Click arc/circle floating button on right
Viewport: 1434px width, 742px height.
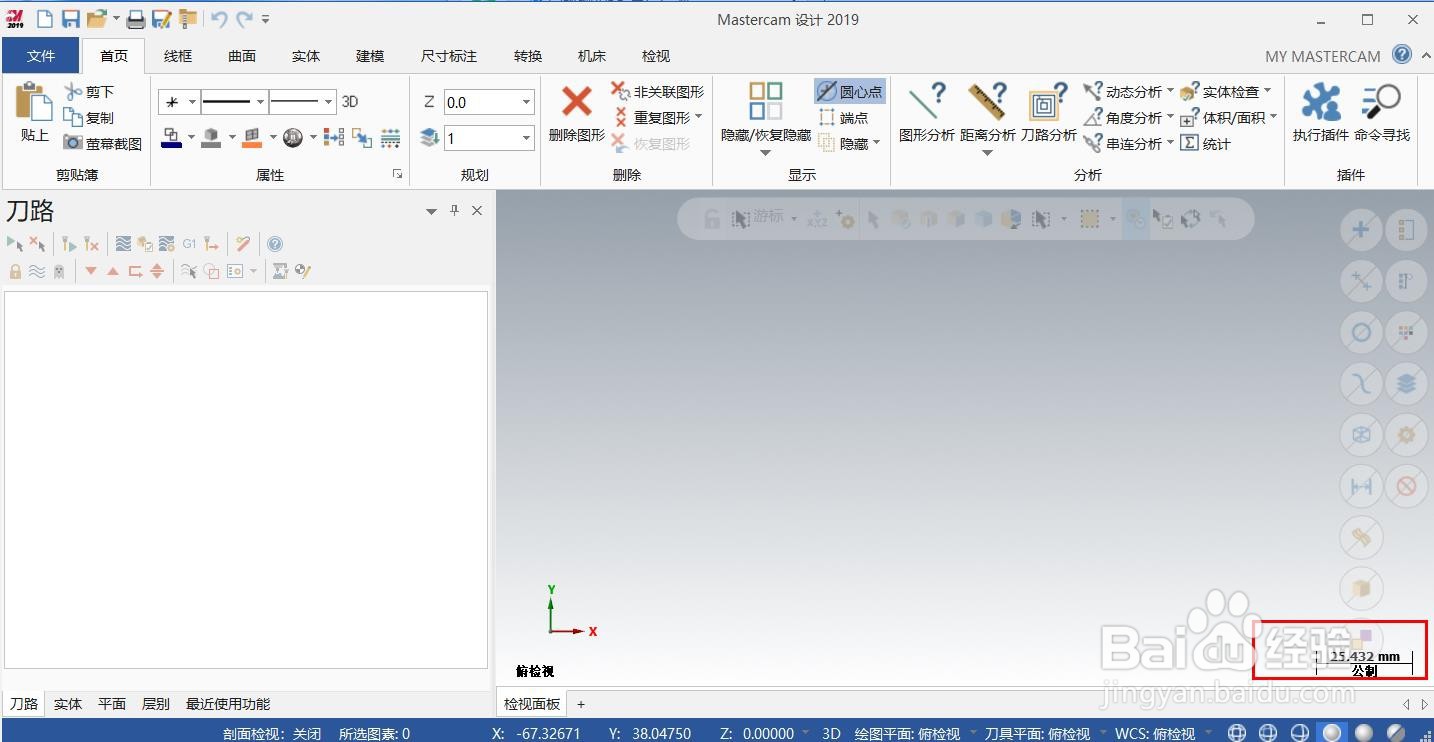click(x=1361, y=332)
